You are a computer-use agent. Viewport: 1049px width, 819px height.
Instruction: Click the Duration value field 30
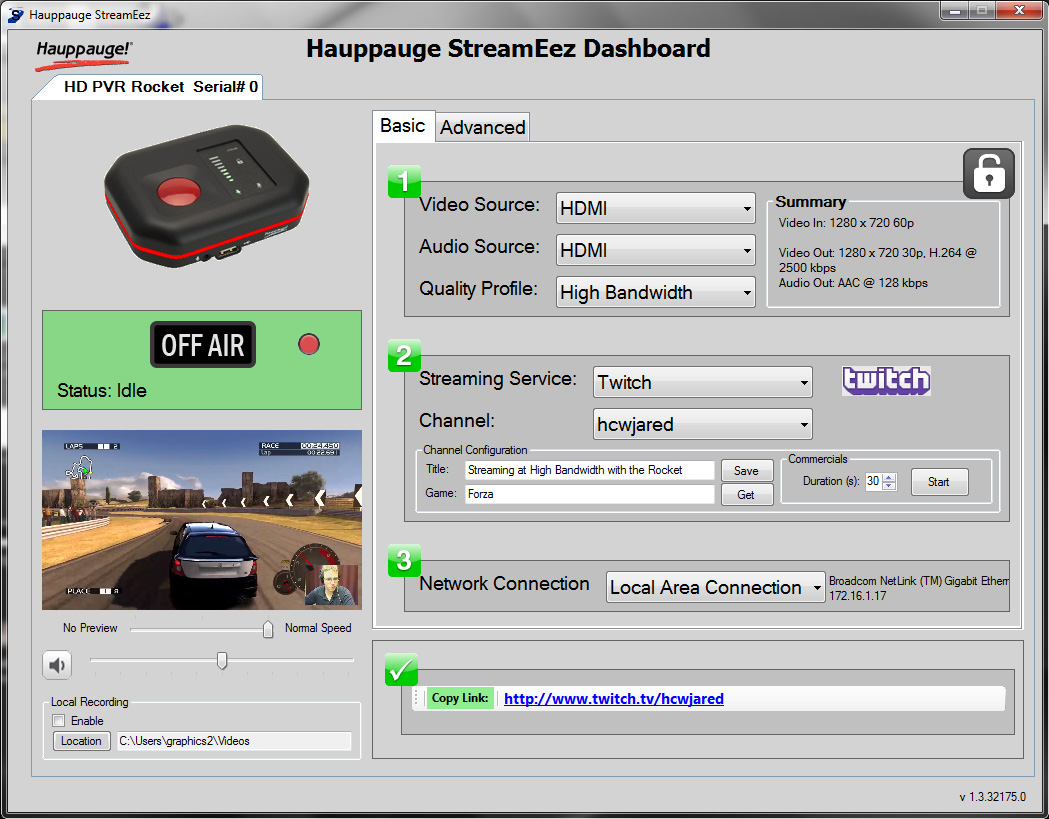874,481
